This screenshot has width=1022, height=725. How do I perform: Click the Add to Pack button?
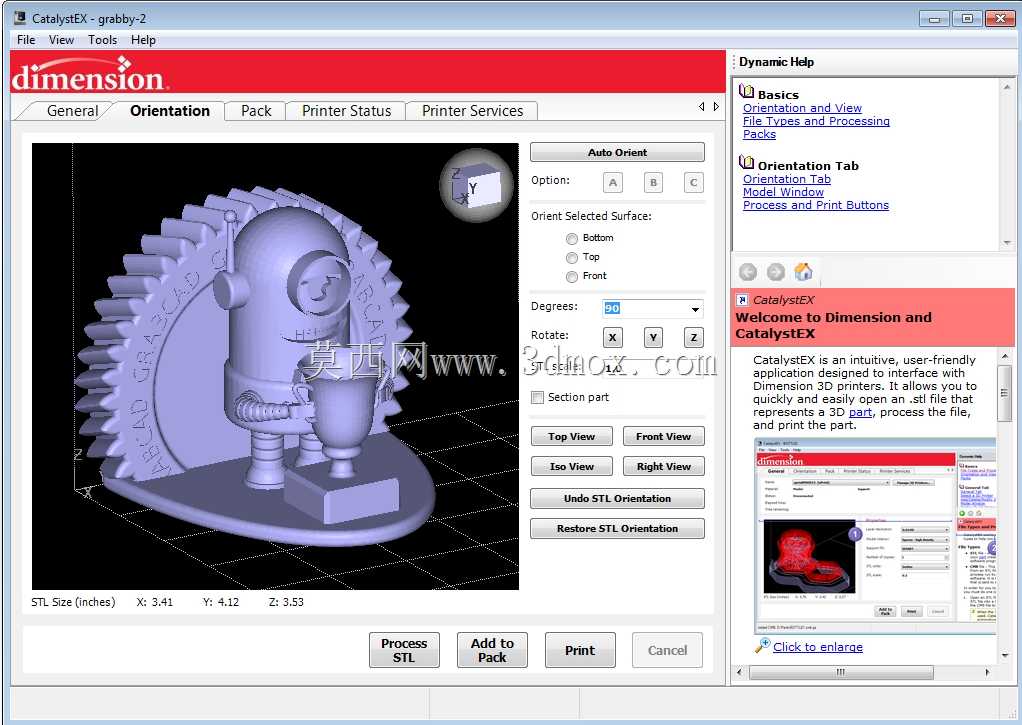(x=492, y=650)
